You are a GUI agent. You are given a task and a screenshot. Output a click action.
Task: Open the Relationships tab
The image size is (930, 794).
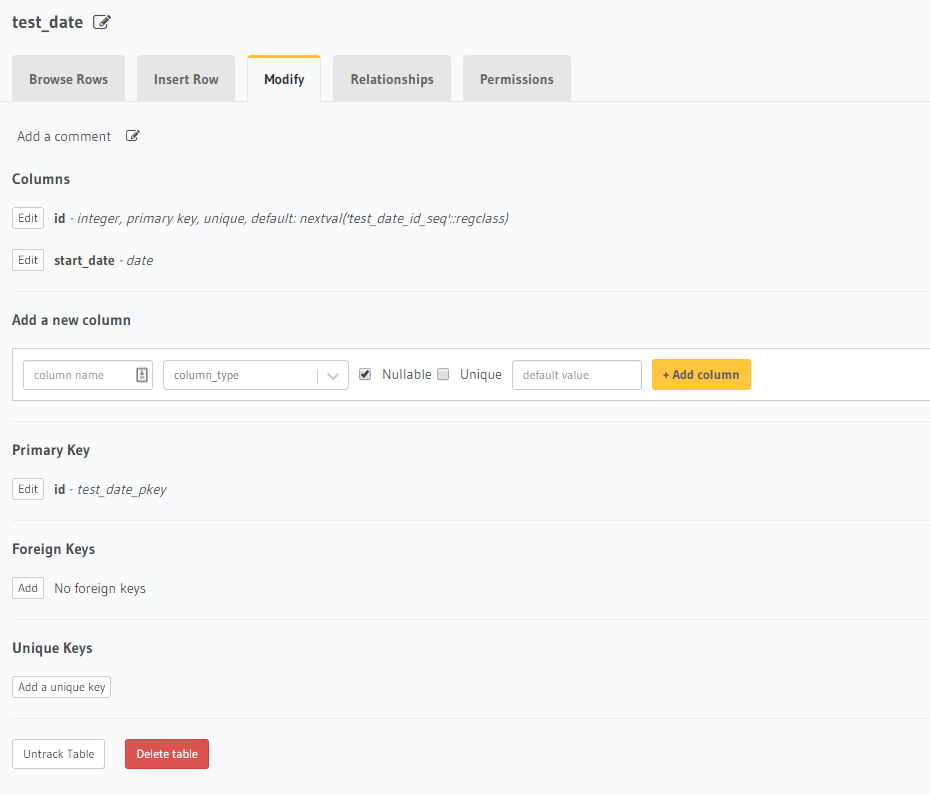pos(391,78)
